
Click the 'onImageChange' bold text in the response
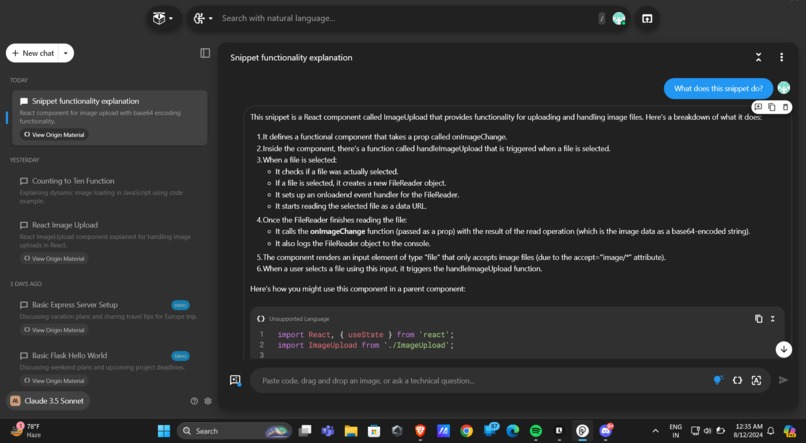tap(338, 231)
